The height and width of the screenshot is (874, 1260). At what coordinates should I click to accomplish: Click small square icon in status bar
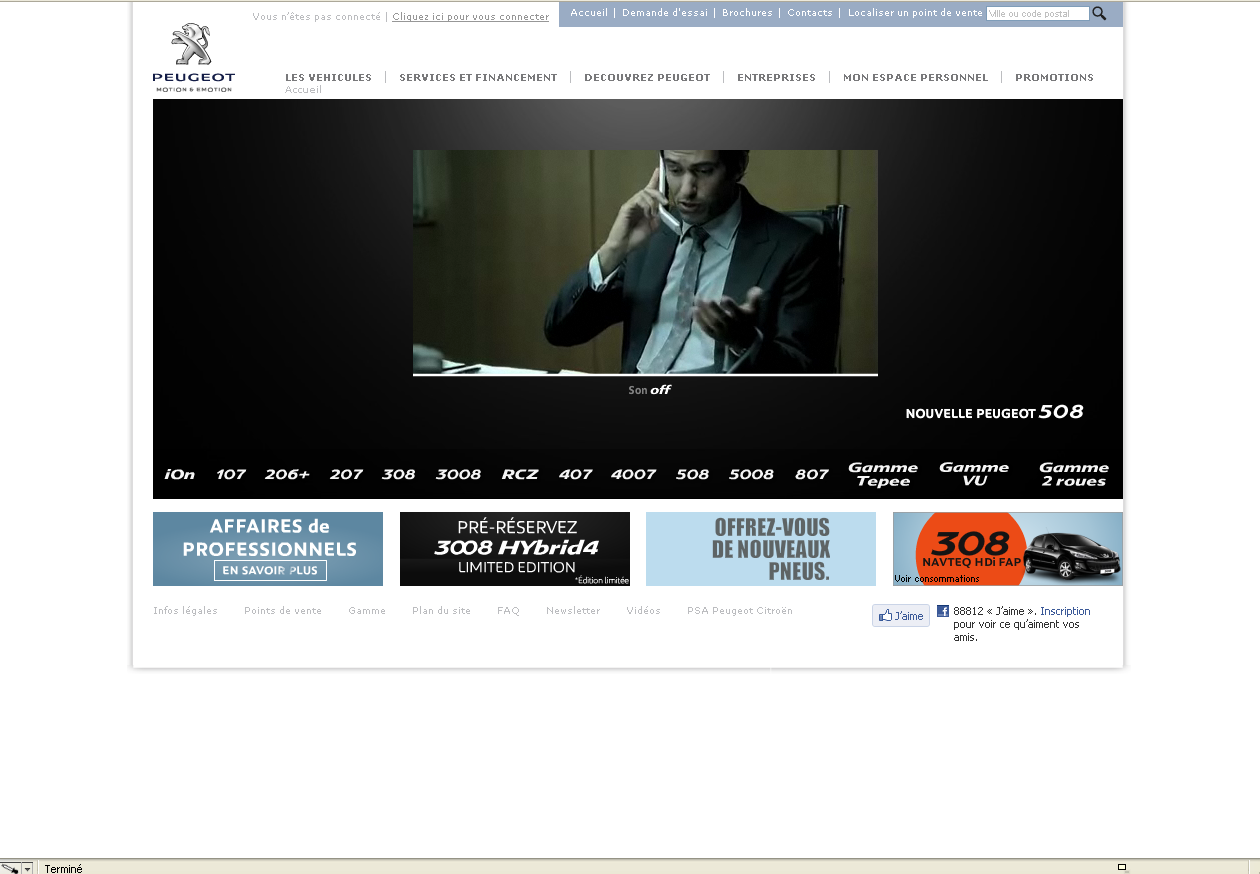click(1122, 867)
